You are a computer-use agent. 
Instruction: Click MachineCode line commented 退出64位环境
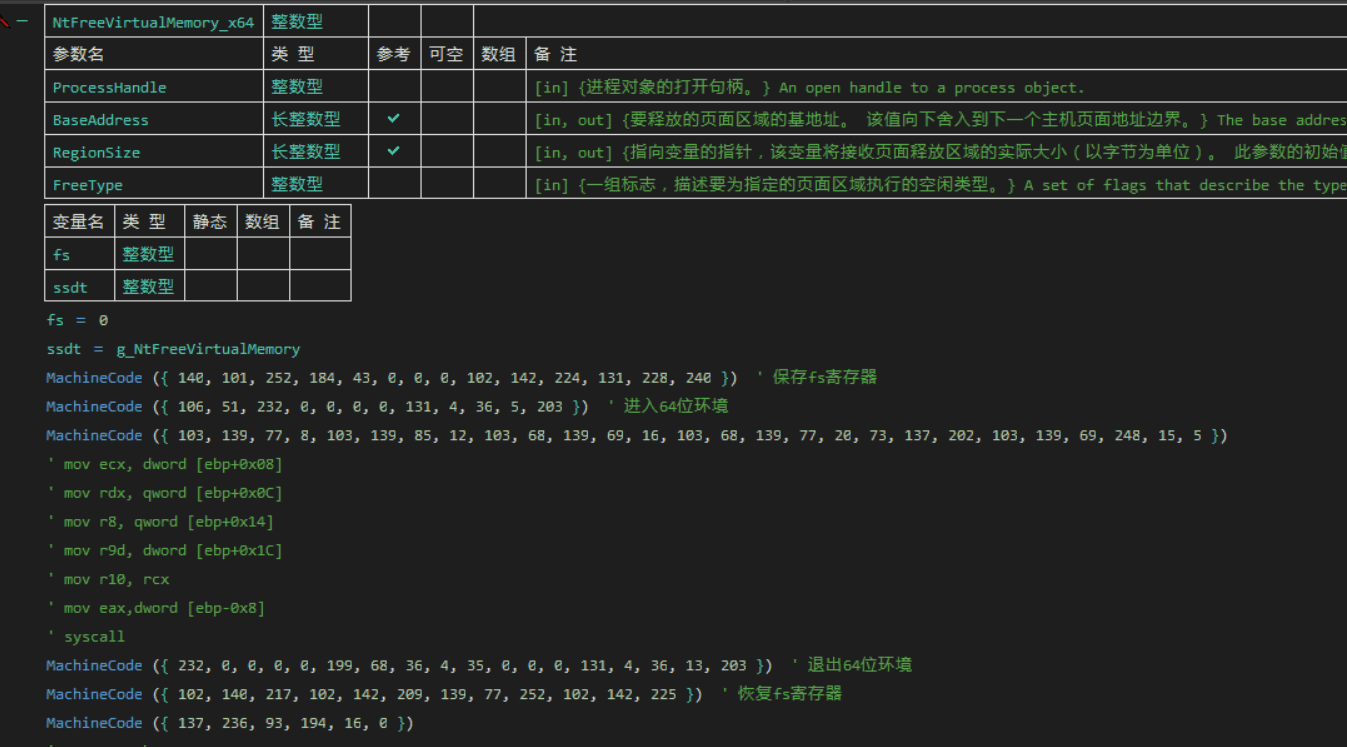[x=479, y=665]
